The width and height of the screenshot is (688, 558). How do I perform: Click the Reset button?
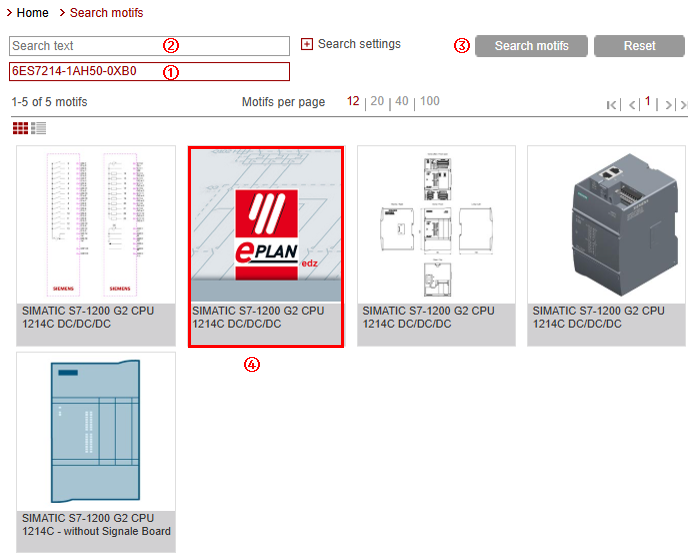[x=639, y=46]
